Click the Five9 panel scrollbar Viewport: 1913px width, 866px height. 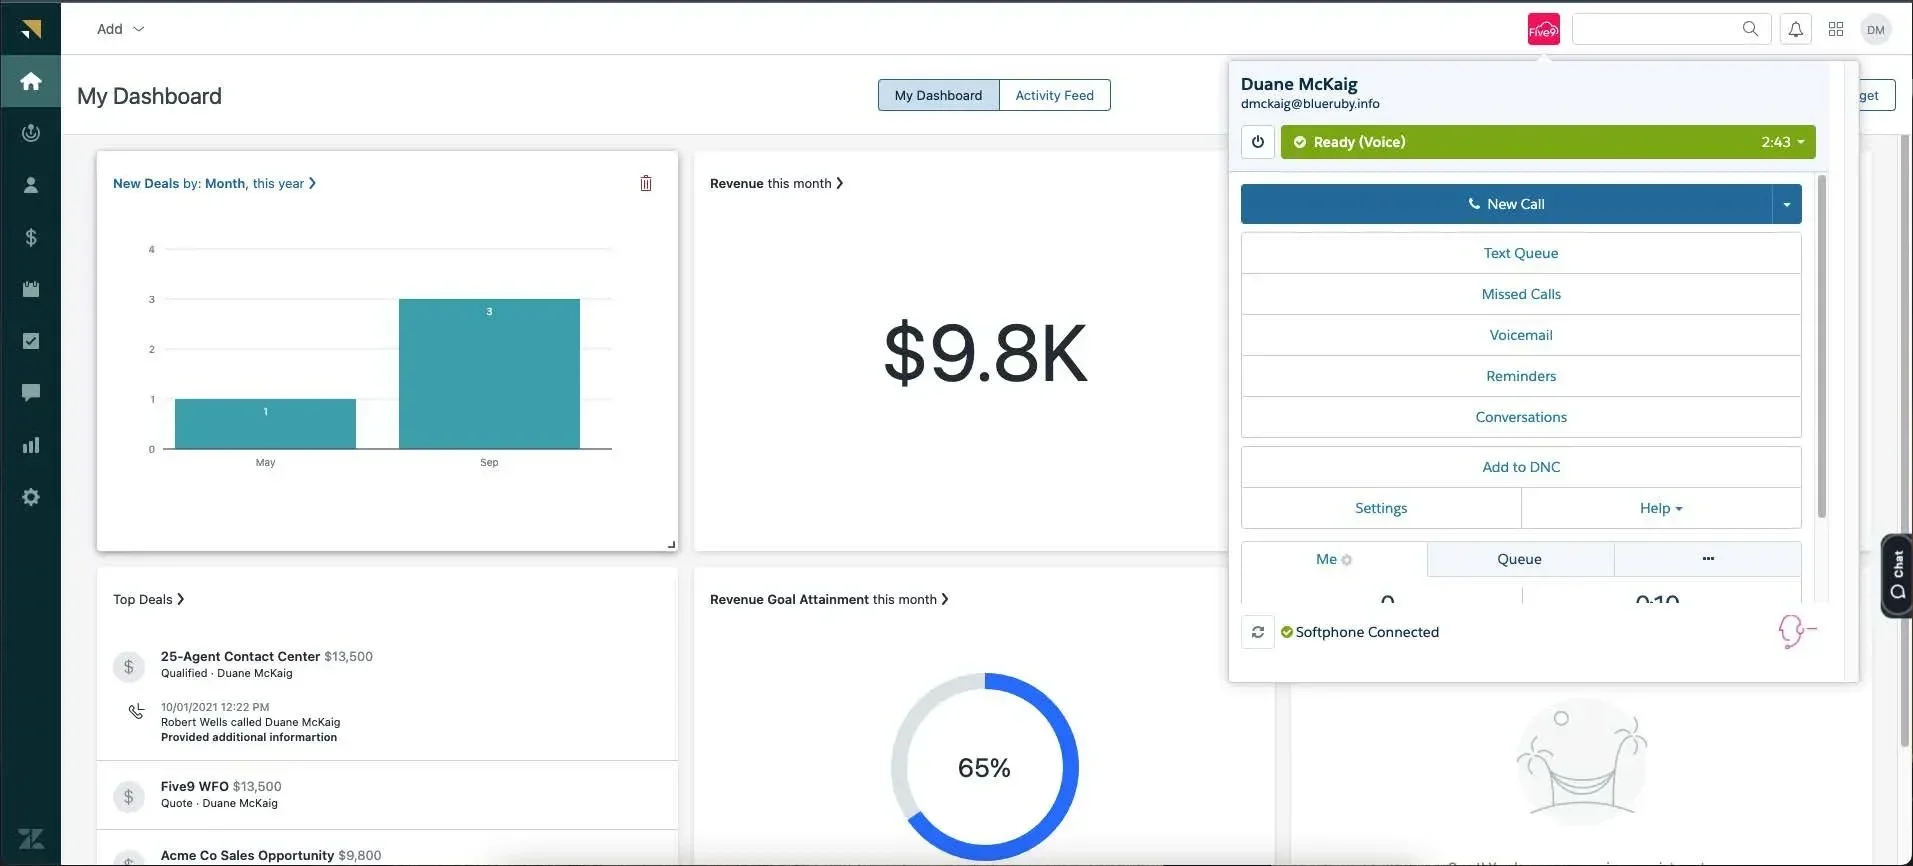1821,346
